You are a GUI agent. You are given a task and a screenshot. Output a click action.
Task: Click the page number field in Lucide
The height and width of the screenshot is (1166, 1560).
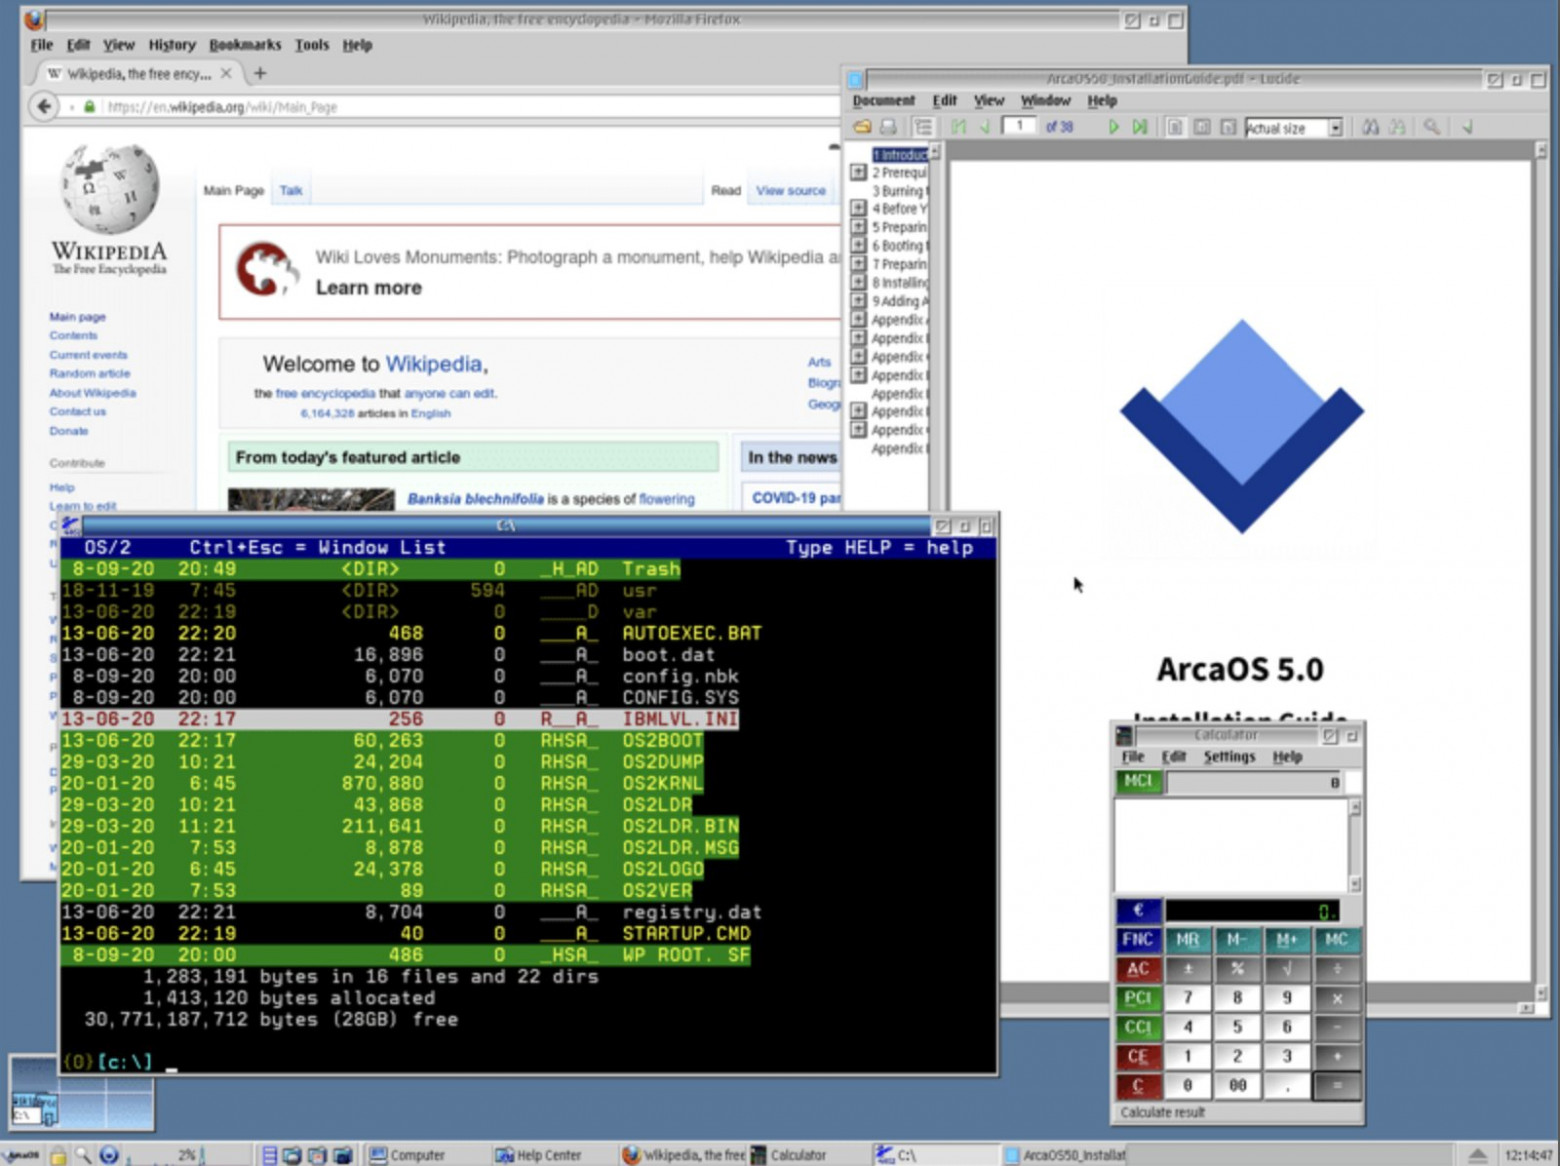(x=1019, y=126)
